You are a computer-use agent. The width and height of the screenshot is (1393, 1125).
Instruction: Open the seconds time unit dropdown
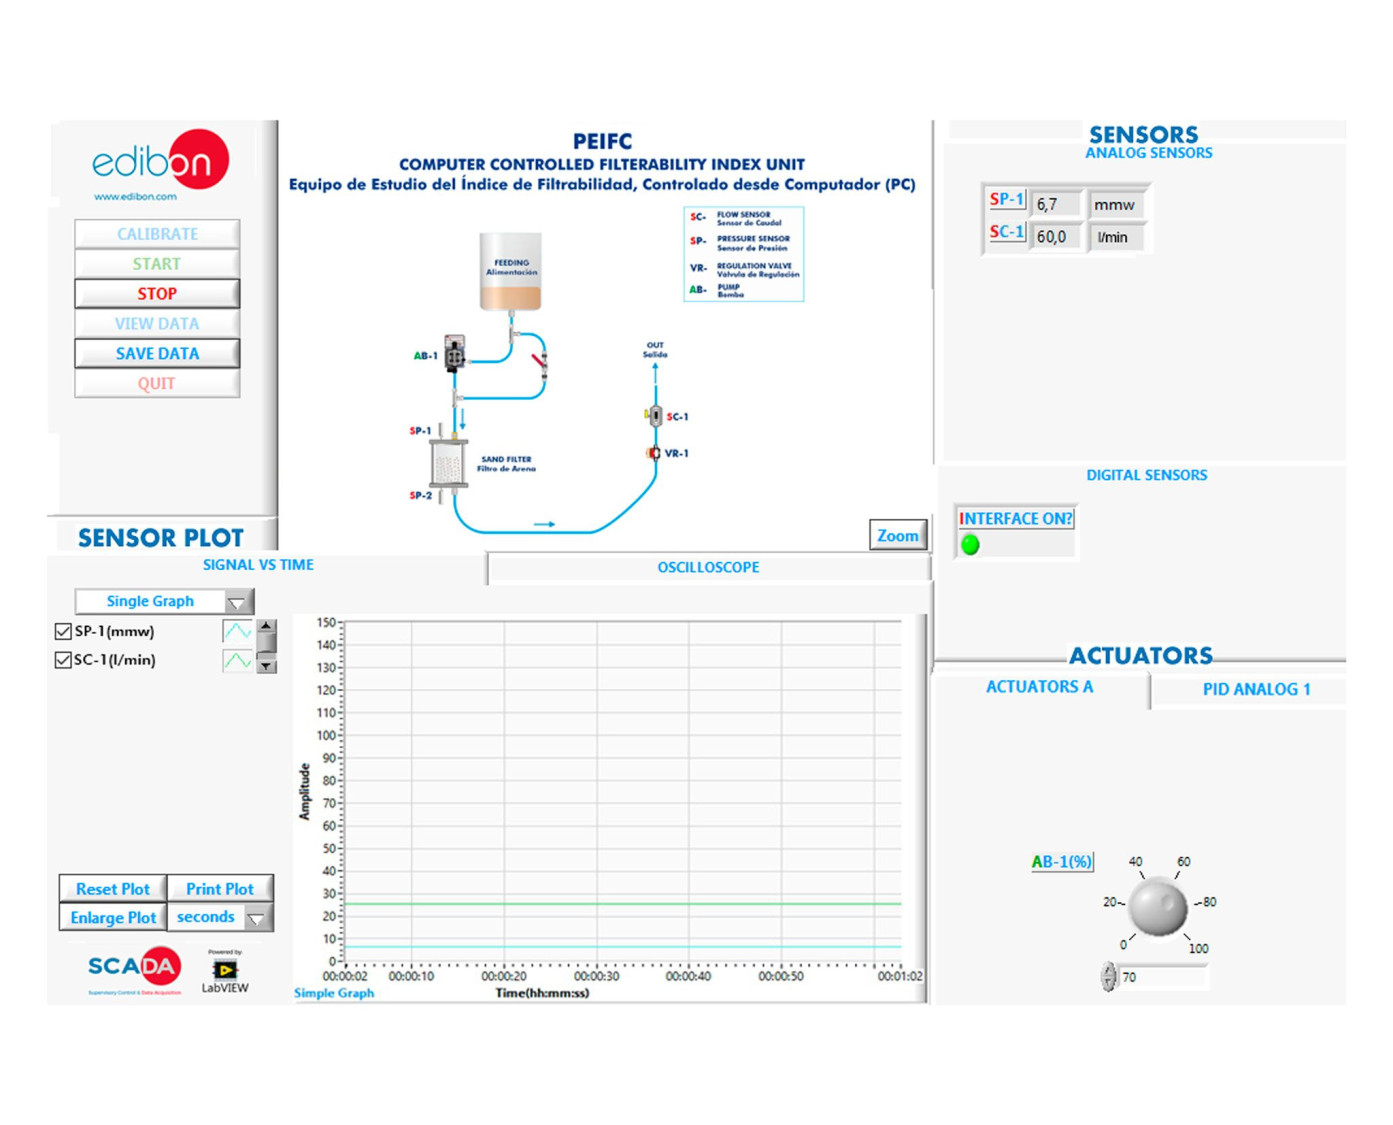(257, 918)
